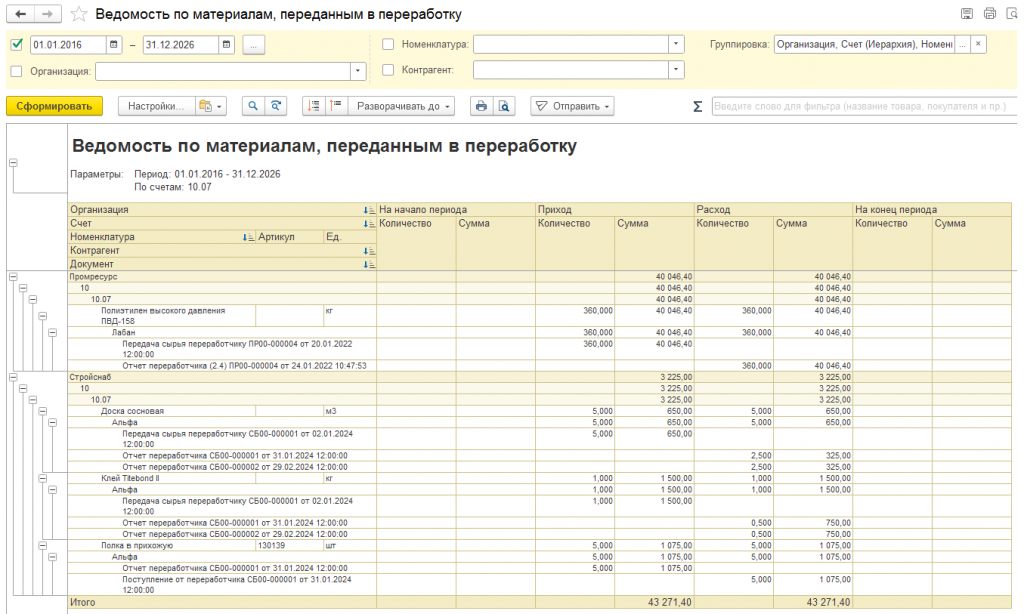Open the Разворачивать до dropdown
The height and width of the screenshot is (614, 1024).
pyautogui.click(x=402, y=106)
